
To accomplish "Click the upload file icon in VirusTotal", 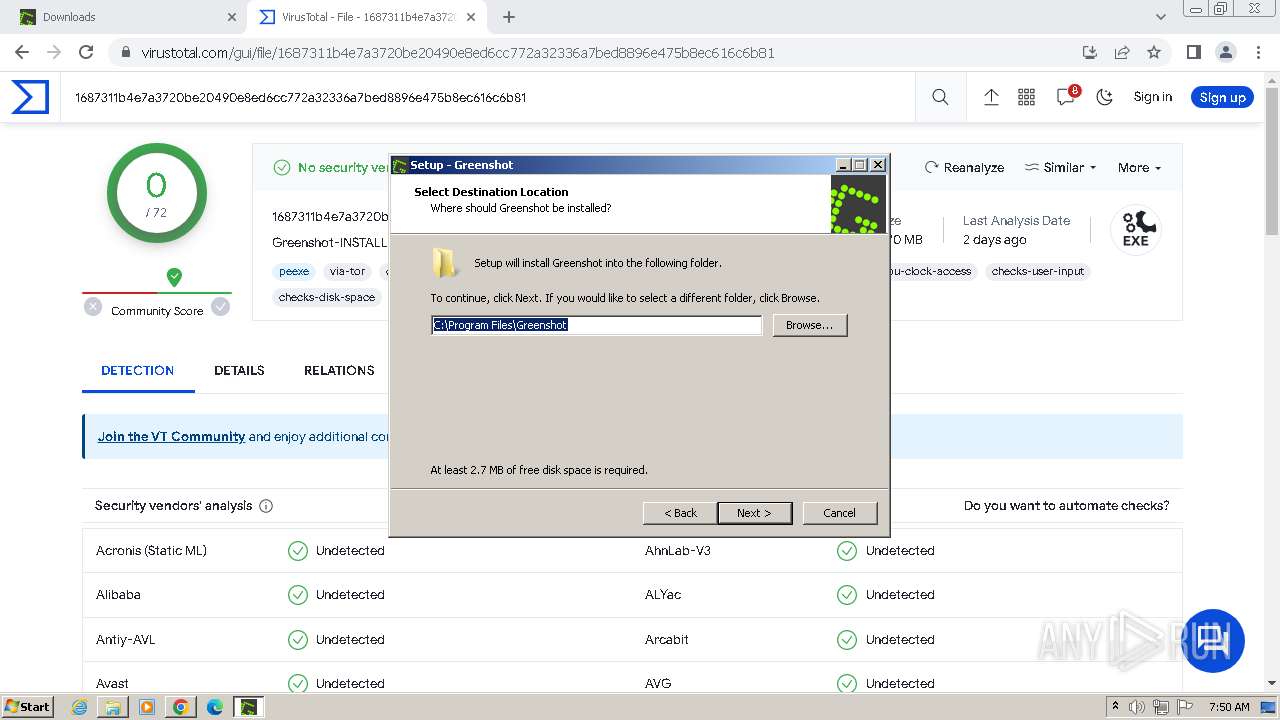I will (991, 97).
